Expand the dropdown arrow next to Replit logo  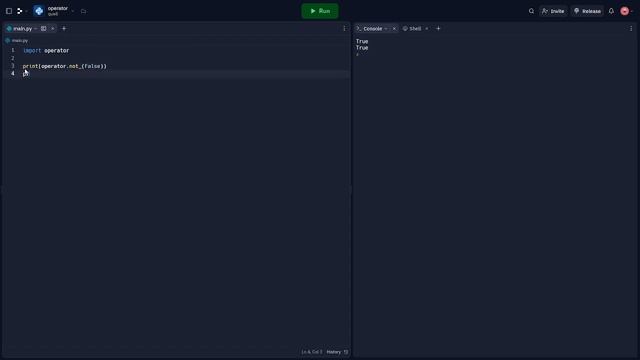(26, 11)
